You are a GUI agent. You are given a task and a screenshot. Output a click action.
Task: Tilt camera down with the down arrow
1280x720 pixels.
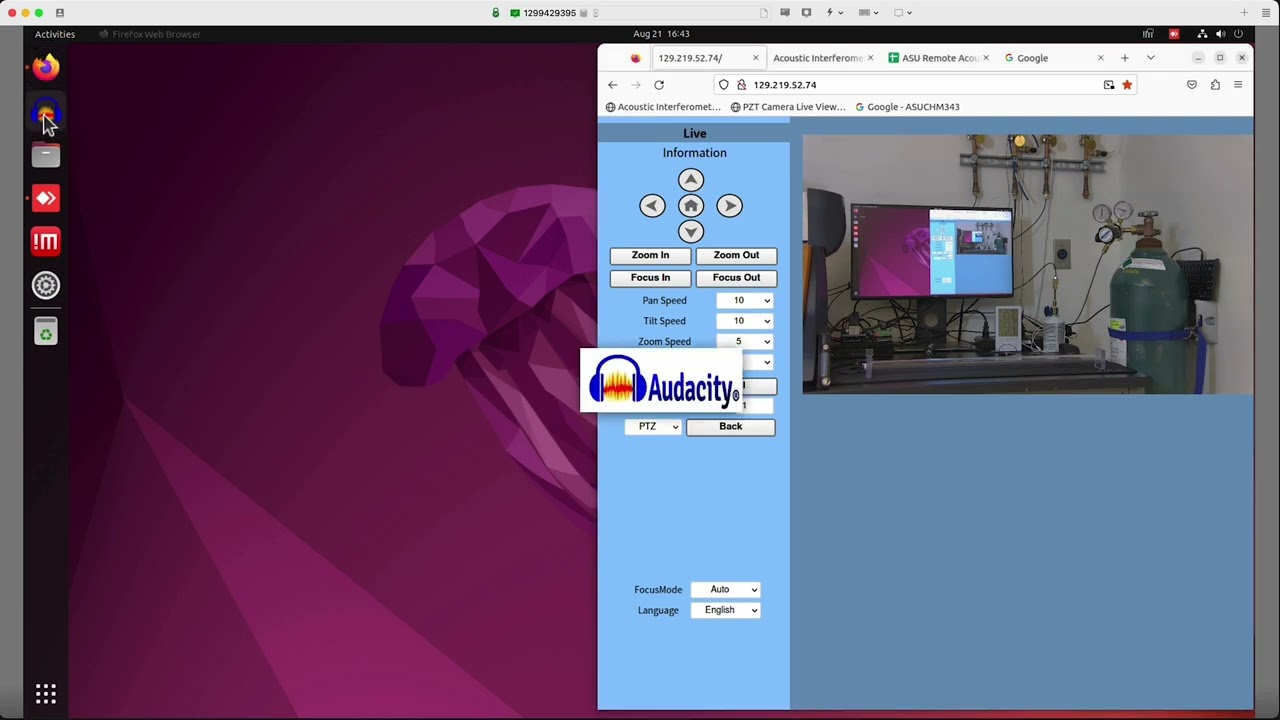click(691, 232)
